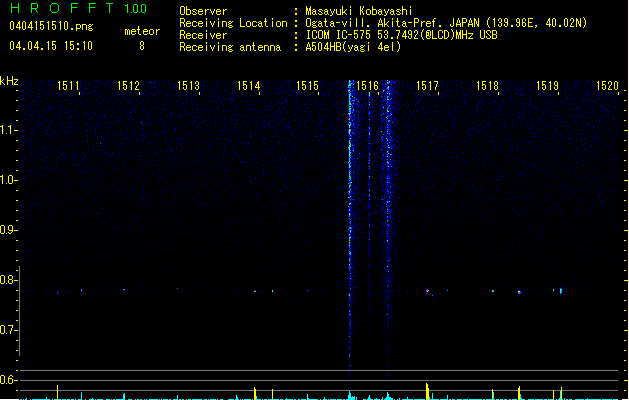629x400 pixels.
Task: Click the tallest yellow power spike after 1517
Action: click(x=427, y=391)
